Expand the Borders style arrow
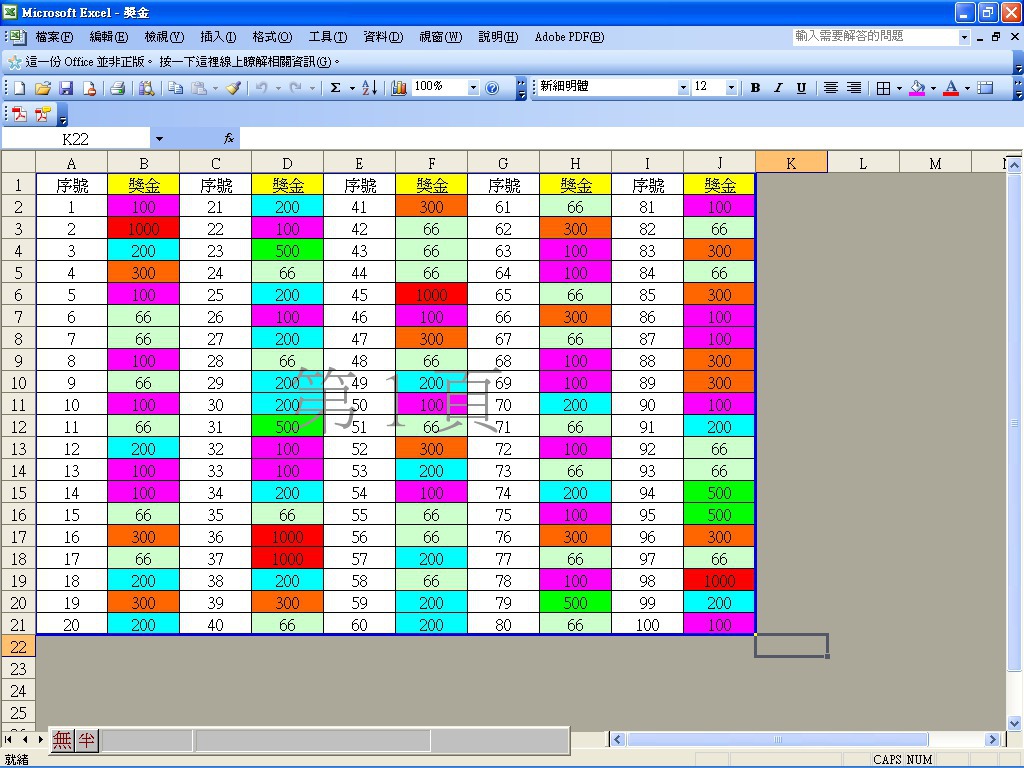The image size is (1024, 768). (x=899, y=88)
